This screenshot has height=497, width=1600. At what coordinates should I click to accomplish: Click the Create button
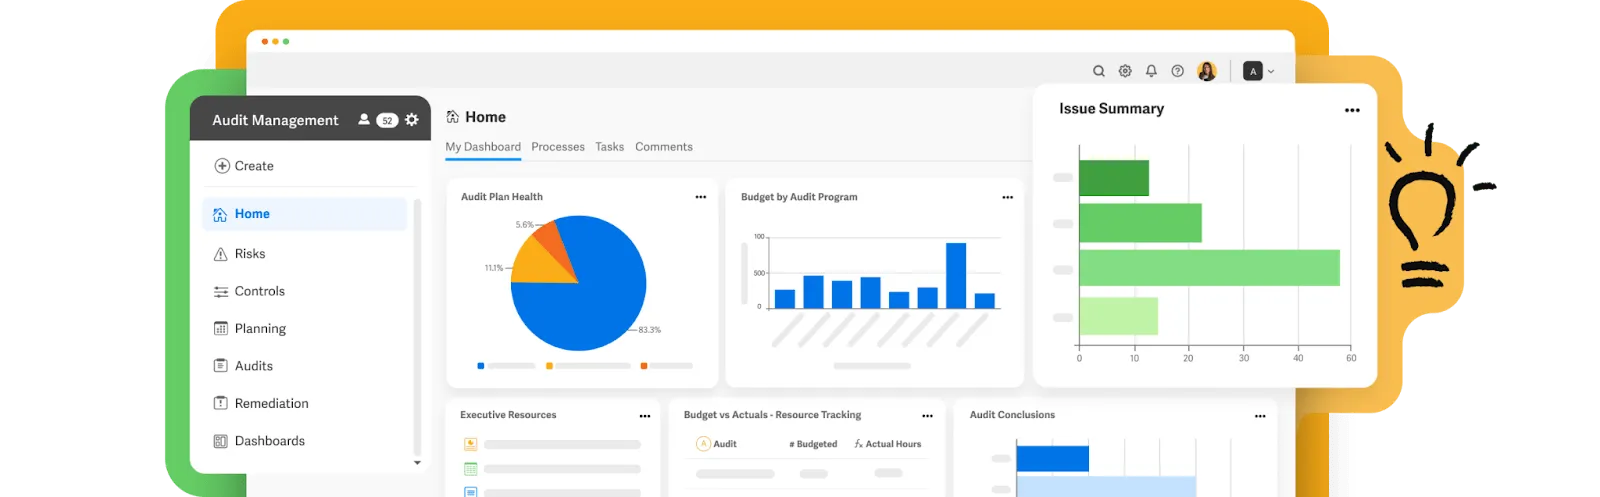pyautogui.click(x=244, y=166)
